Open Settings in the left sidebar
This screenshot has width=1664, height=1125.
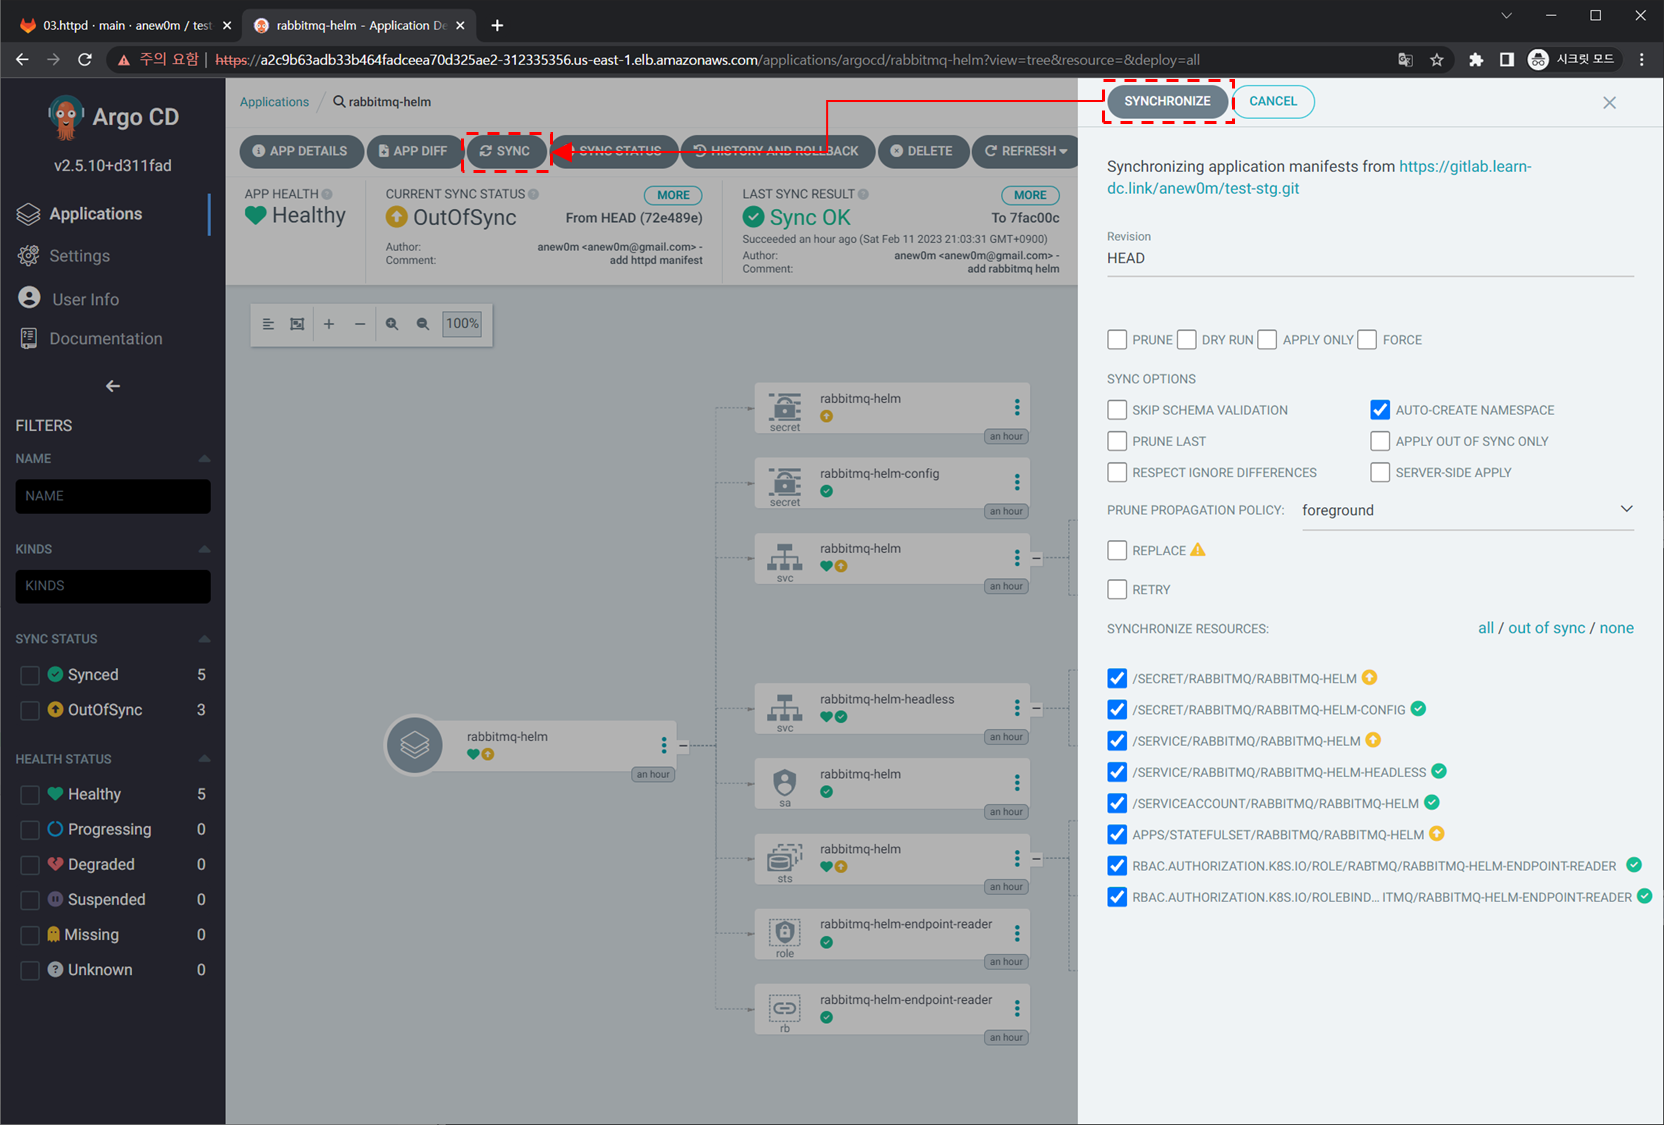80,256
